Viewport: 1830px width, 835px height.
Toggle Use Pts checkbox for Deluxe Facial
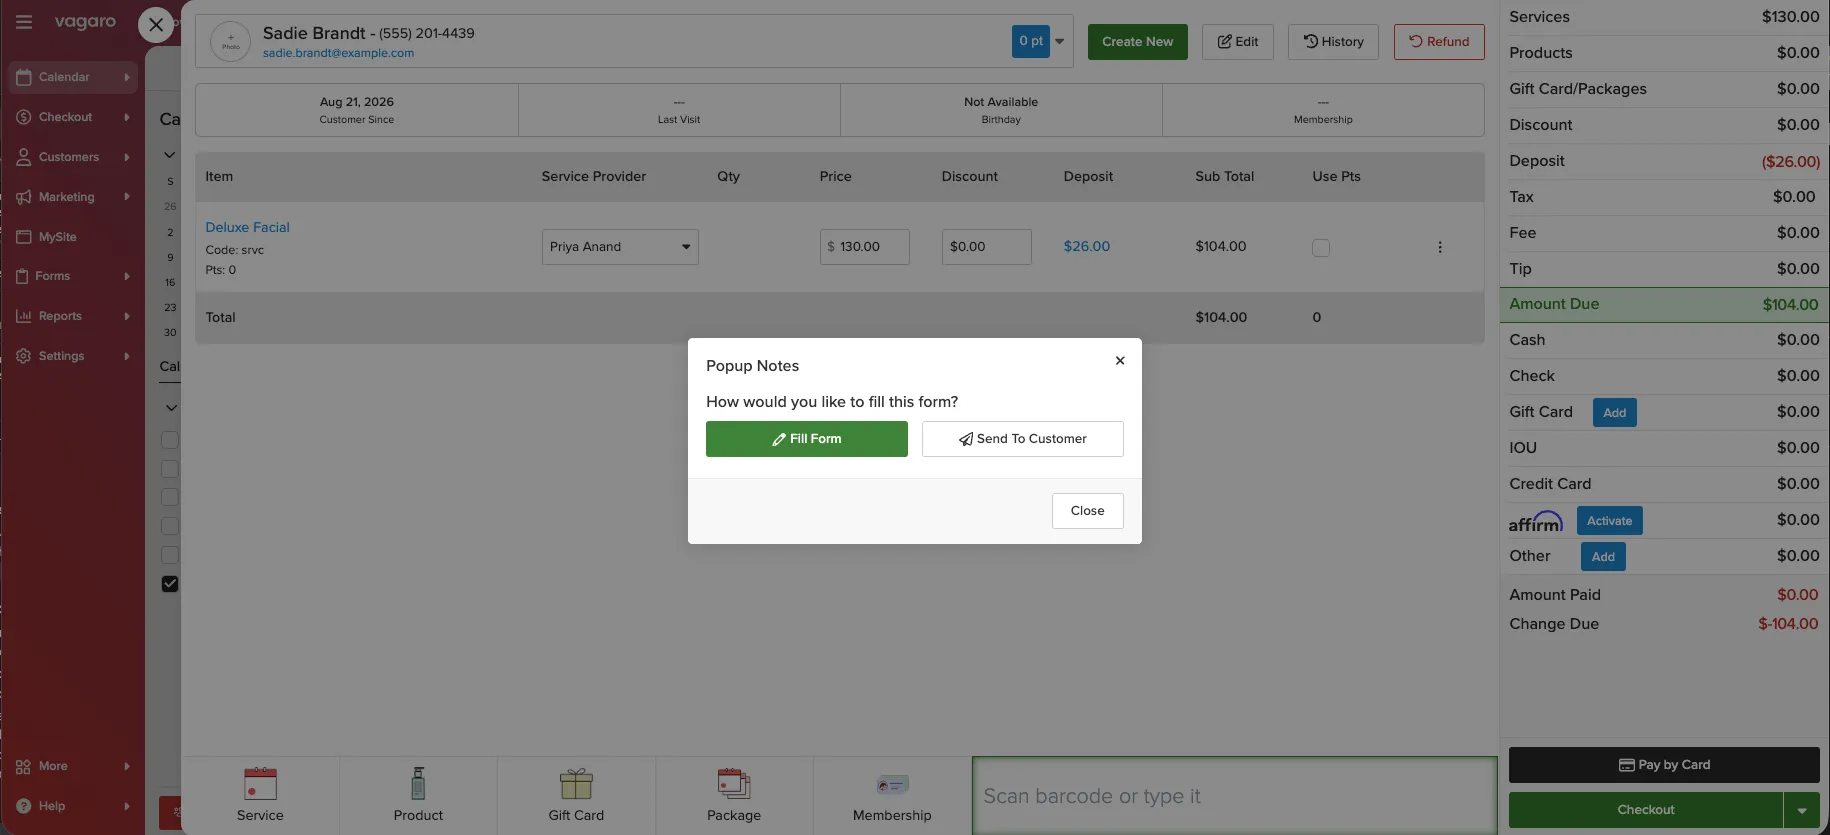(x=1321, y=247)
